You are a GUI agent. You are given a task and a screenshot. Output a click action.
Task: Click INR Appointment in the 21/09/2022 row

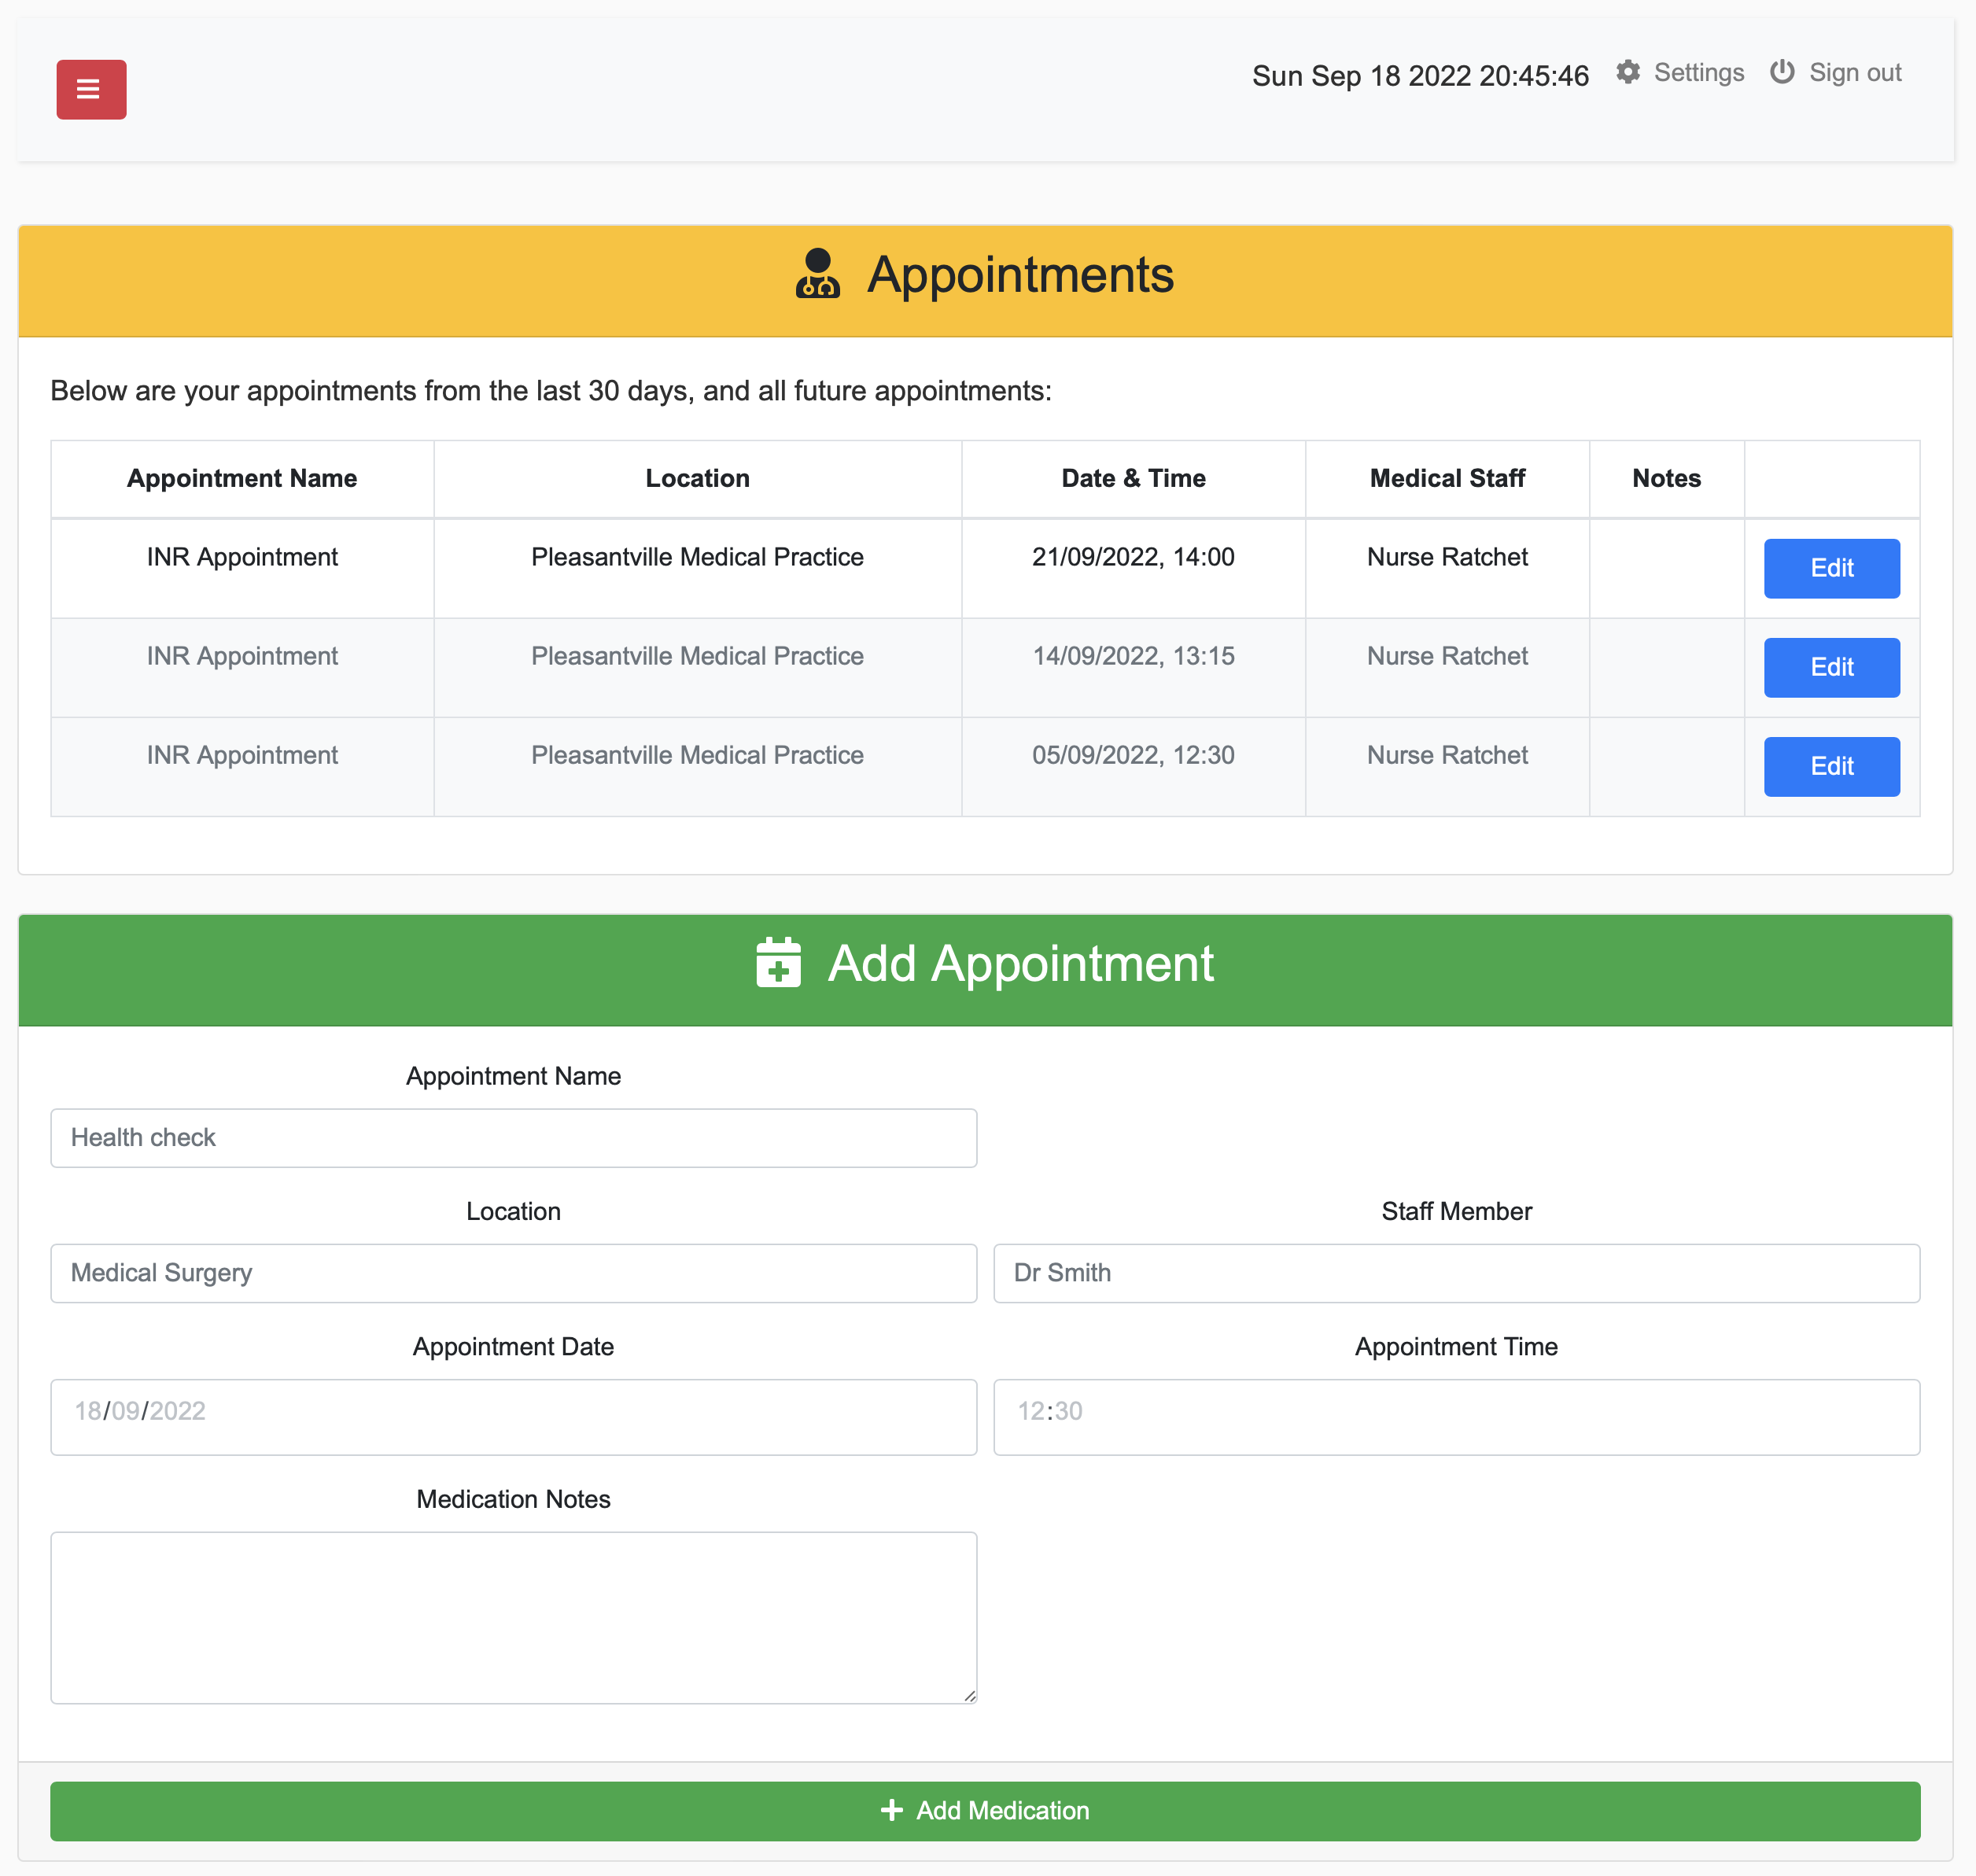click(242, 557)
